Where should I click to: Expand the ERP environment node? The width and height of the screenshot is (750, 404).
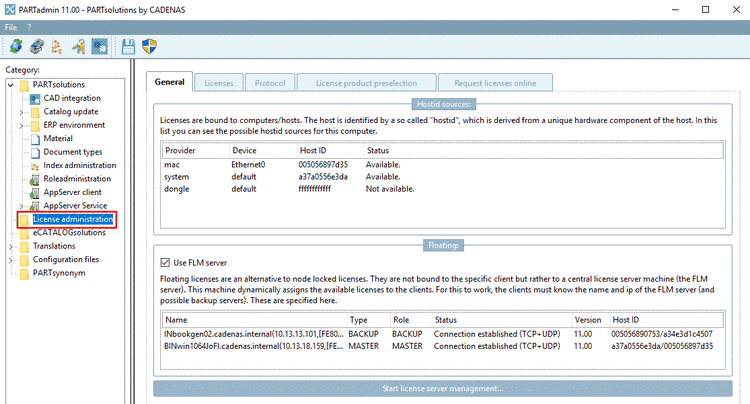[21, 126]
